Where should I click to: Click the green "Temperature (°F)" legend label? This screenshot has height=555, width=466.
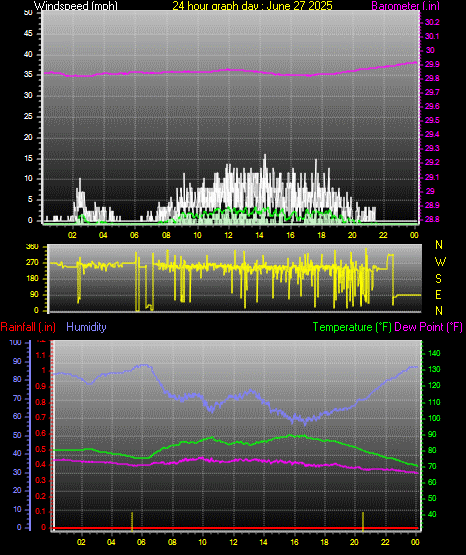click(352, 327)
